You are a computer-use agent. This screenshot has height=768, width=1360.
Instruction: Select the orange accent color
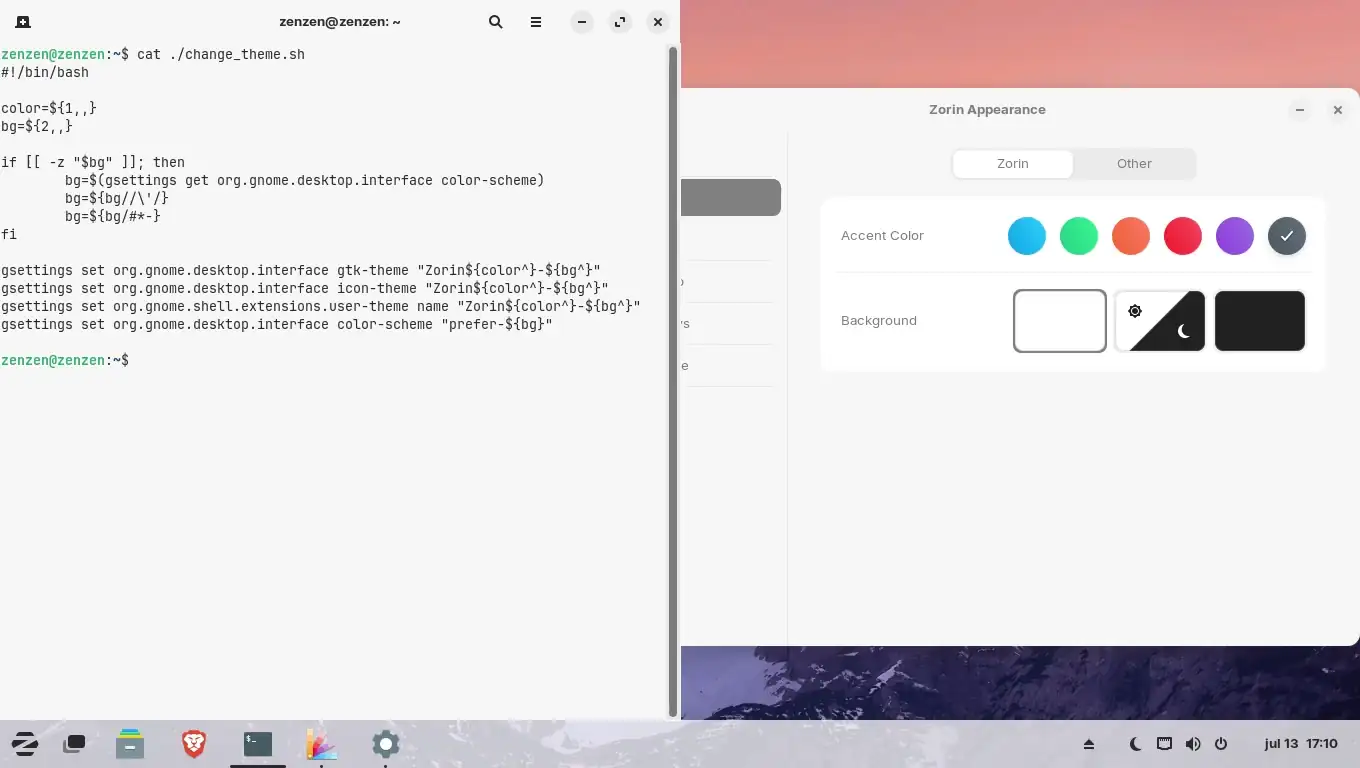1131,236
